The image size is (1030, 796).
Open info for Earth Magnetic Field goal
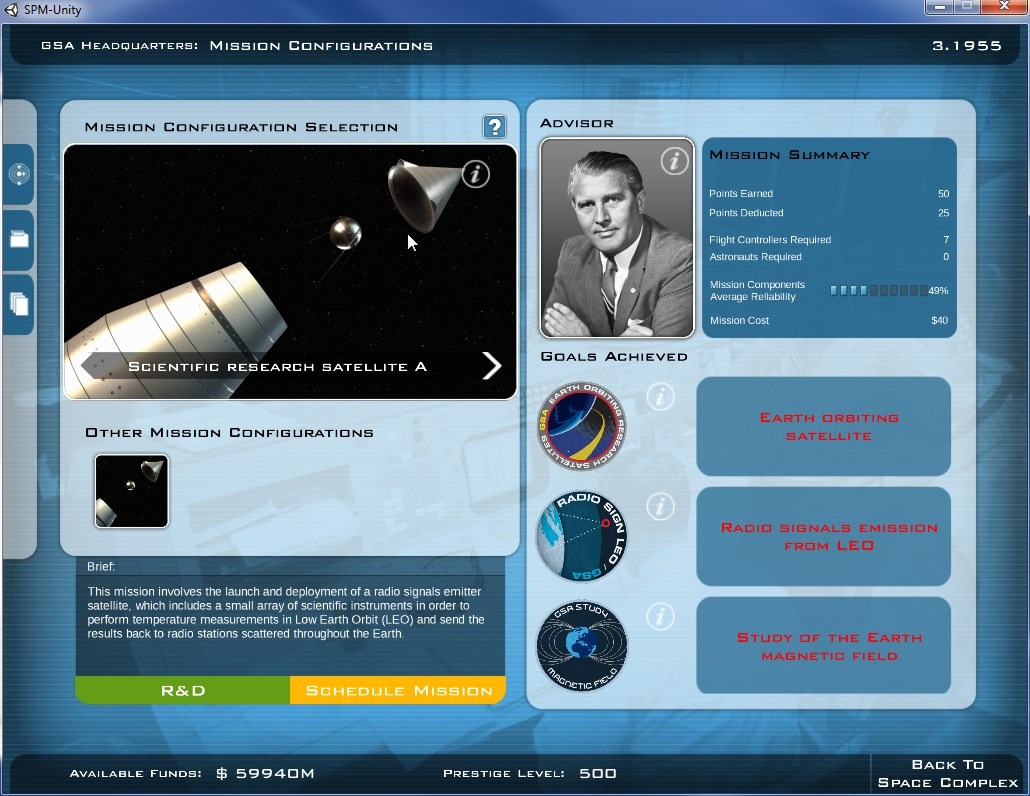[660, 617]
